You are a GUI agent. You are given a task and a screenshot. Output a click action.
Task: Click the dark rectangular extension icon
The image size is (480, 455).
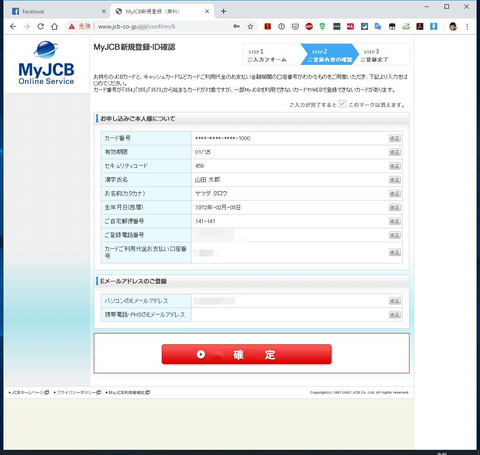337,27
